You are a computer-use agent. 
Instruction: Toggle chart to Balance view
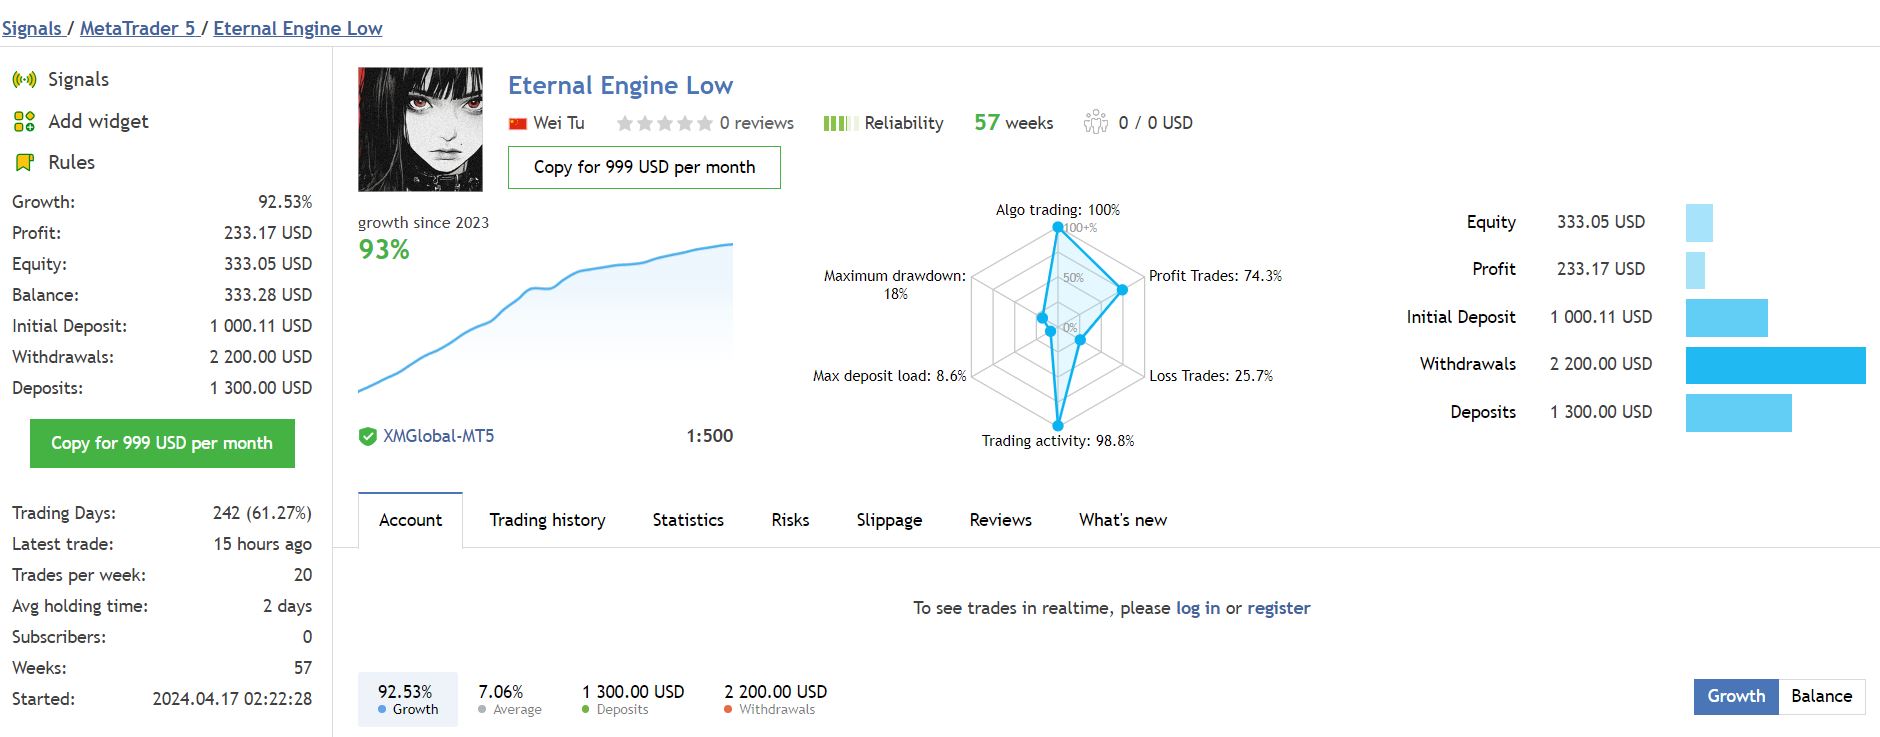point(1821,697)
